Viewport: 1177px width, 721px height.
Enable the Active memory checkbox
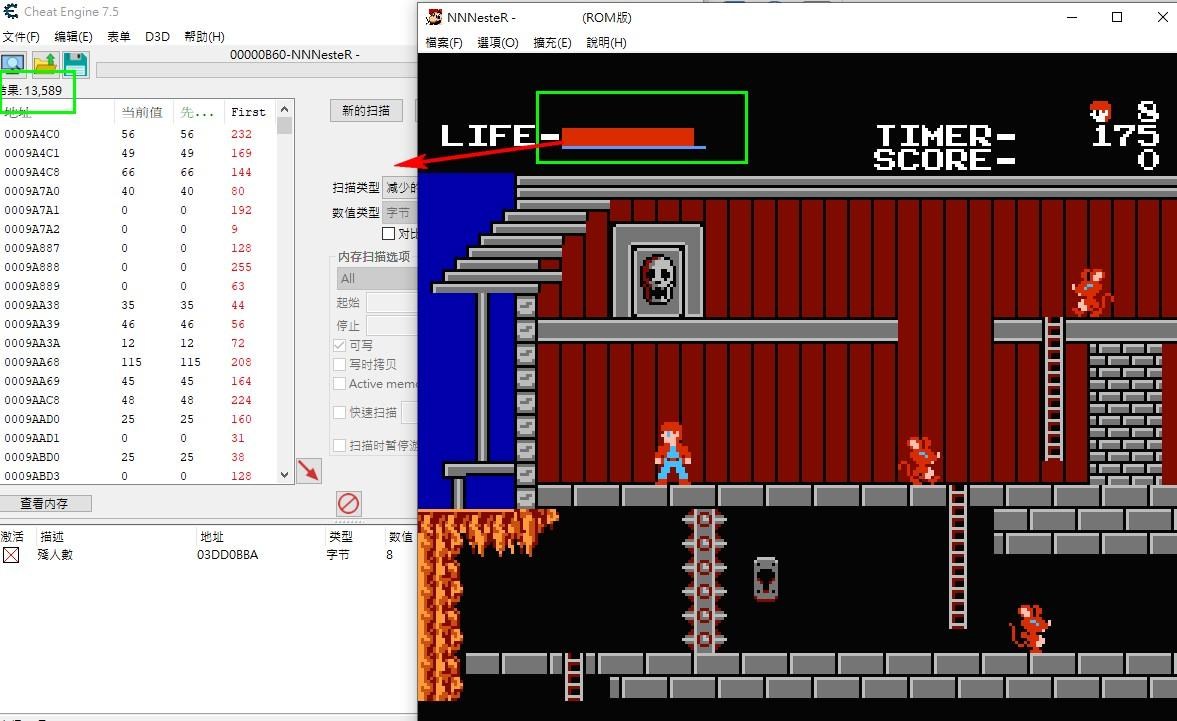click(x=339, y=383)
